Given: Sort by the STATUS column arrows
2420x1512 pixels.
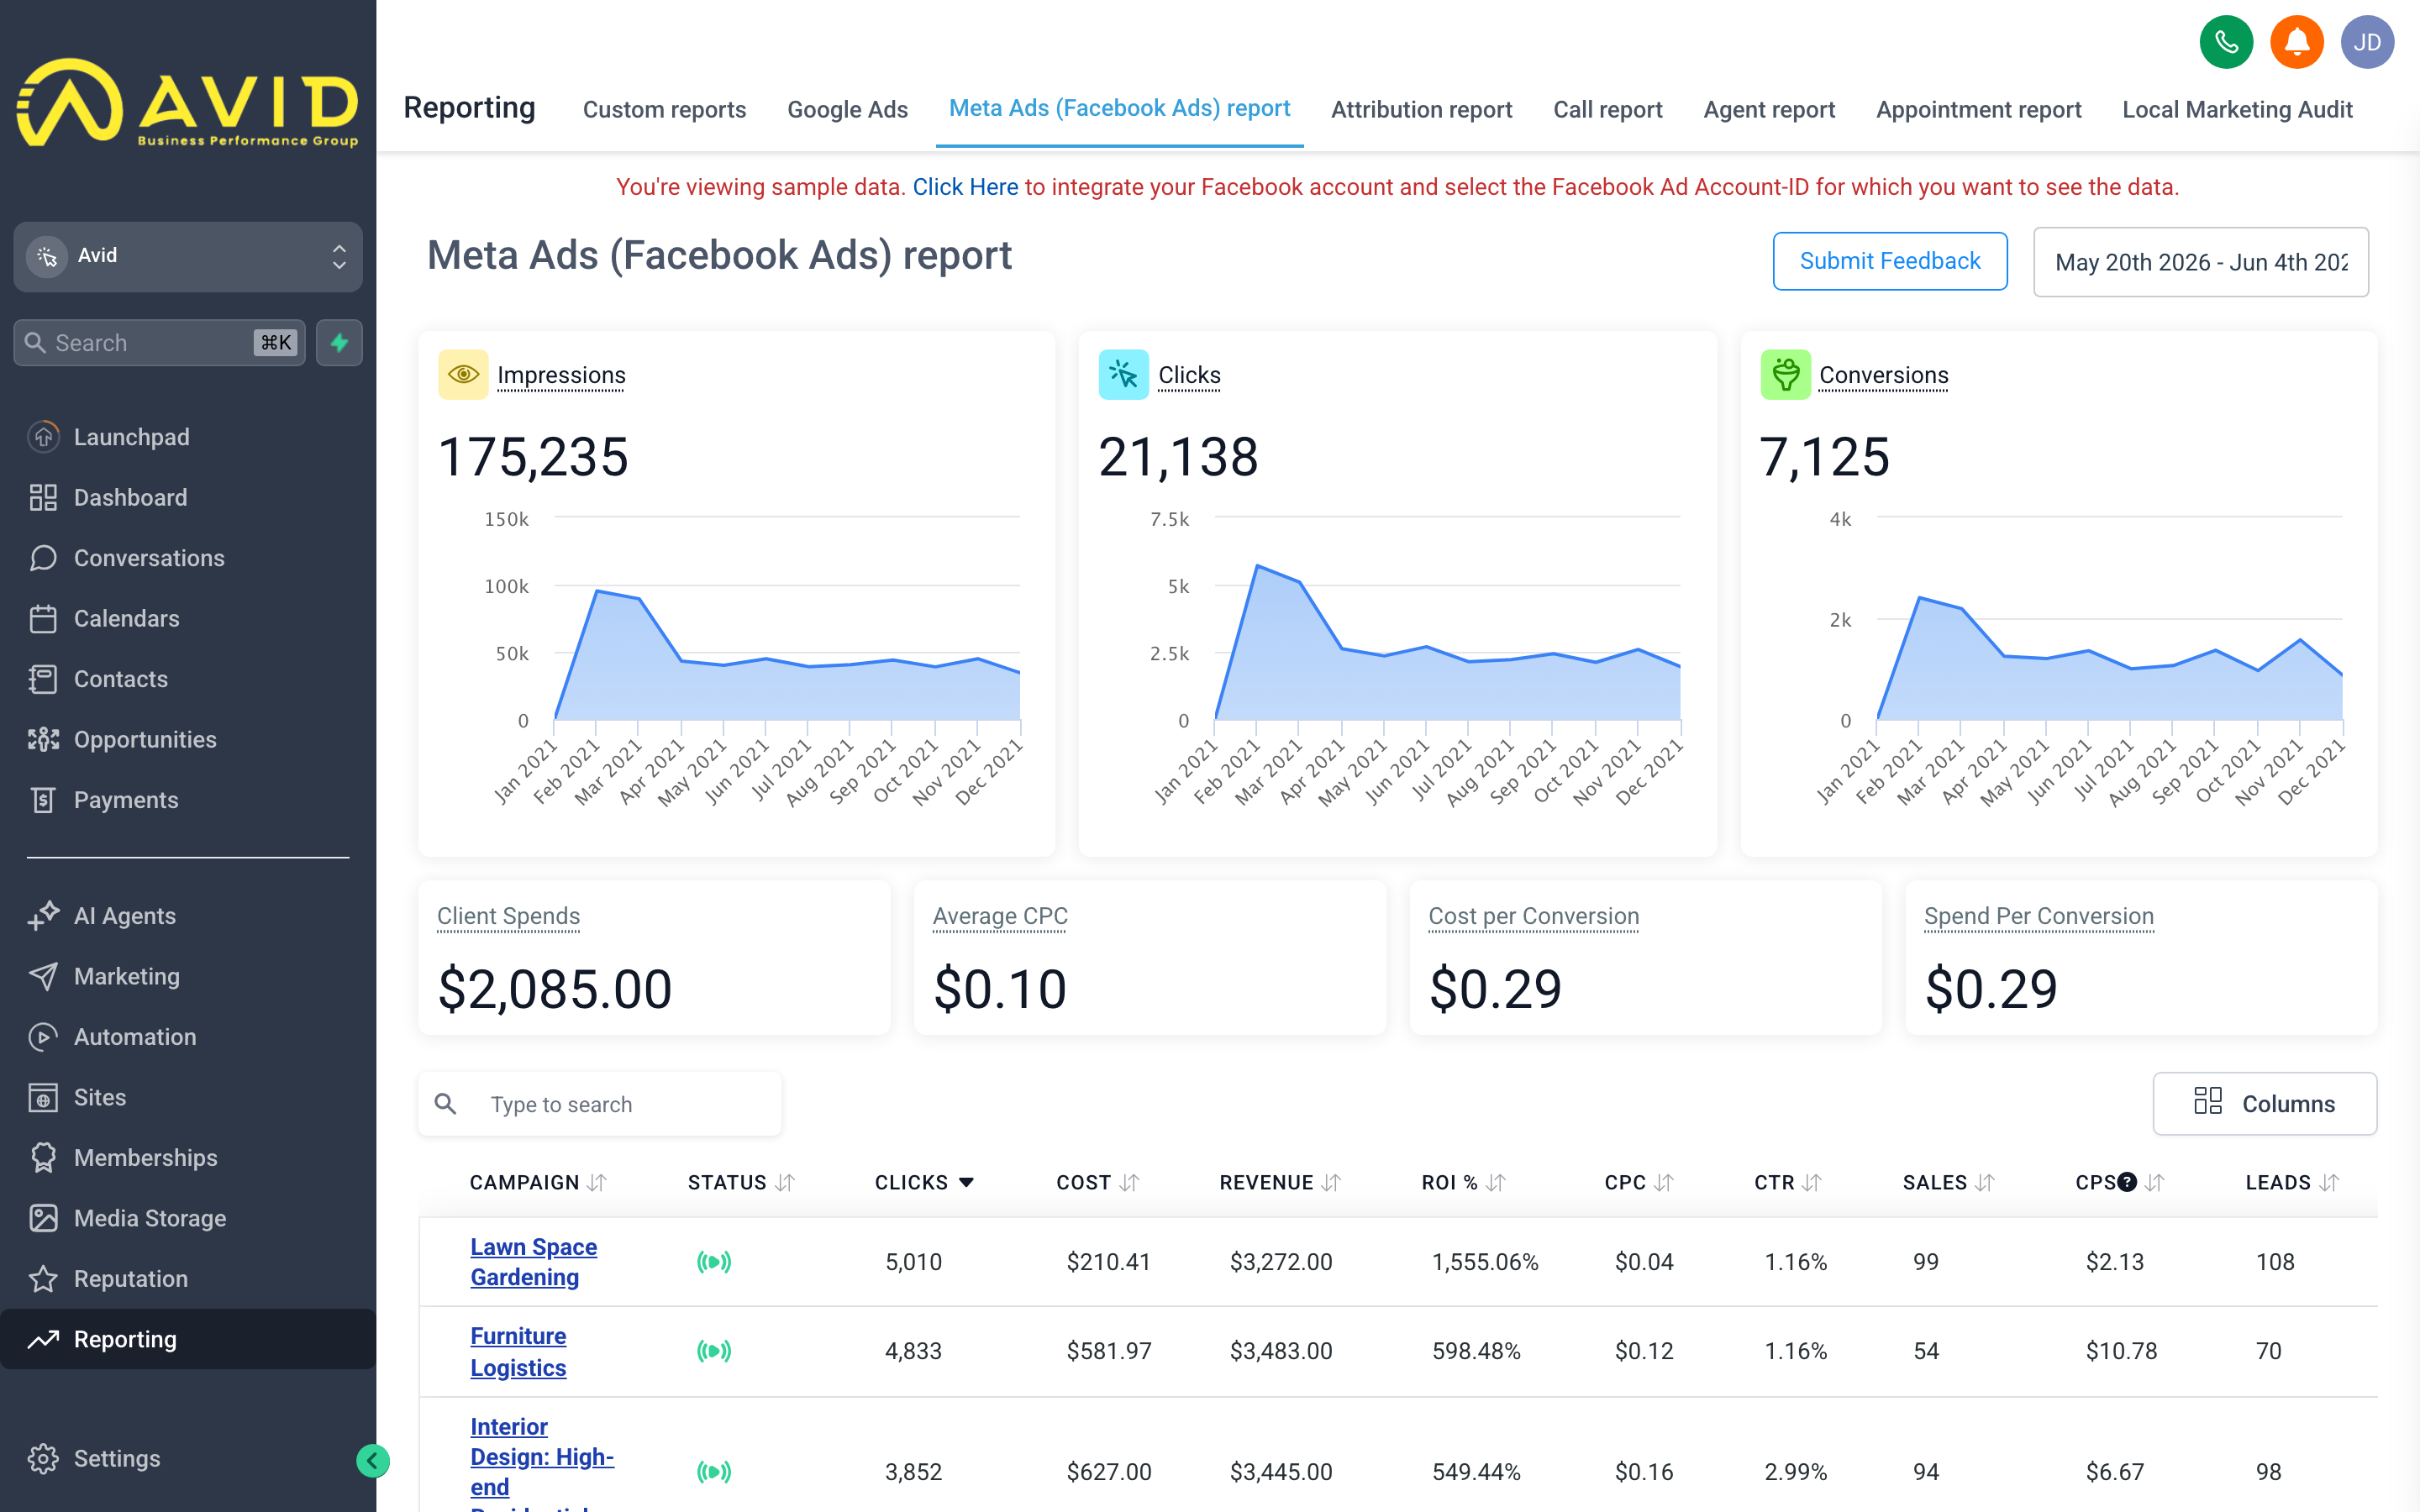Looking at the screenshot, I should coord(785,1182).
